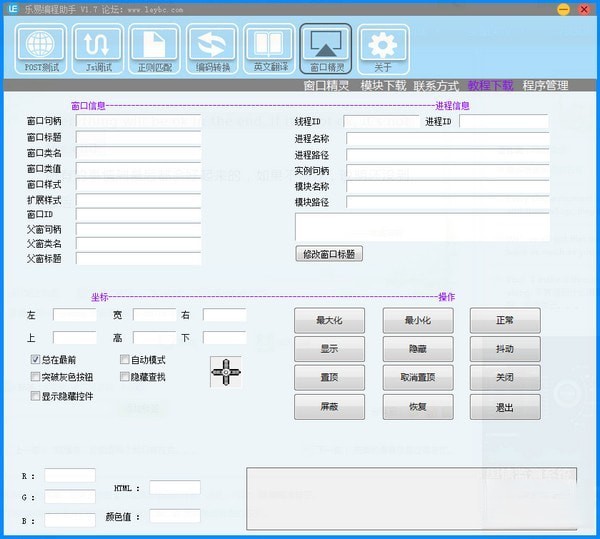Screen dimensions: 600x539
Task: Click the 正常 button
Action: click(x=505, y=320)
